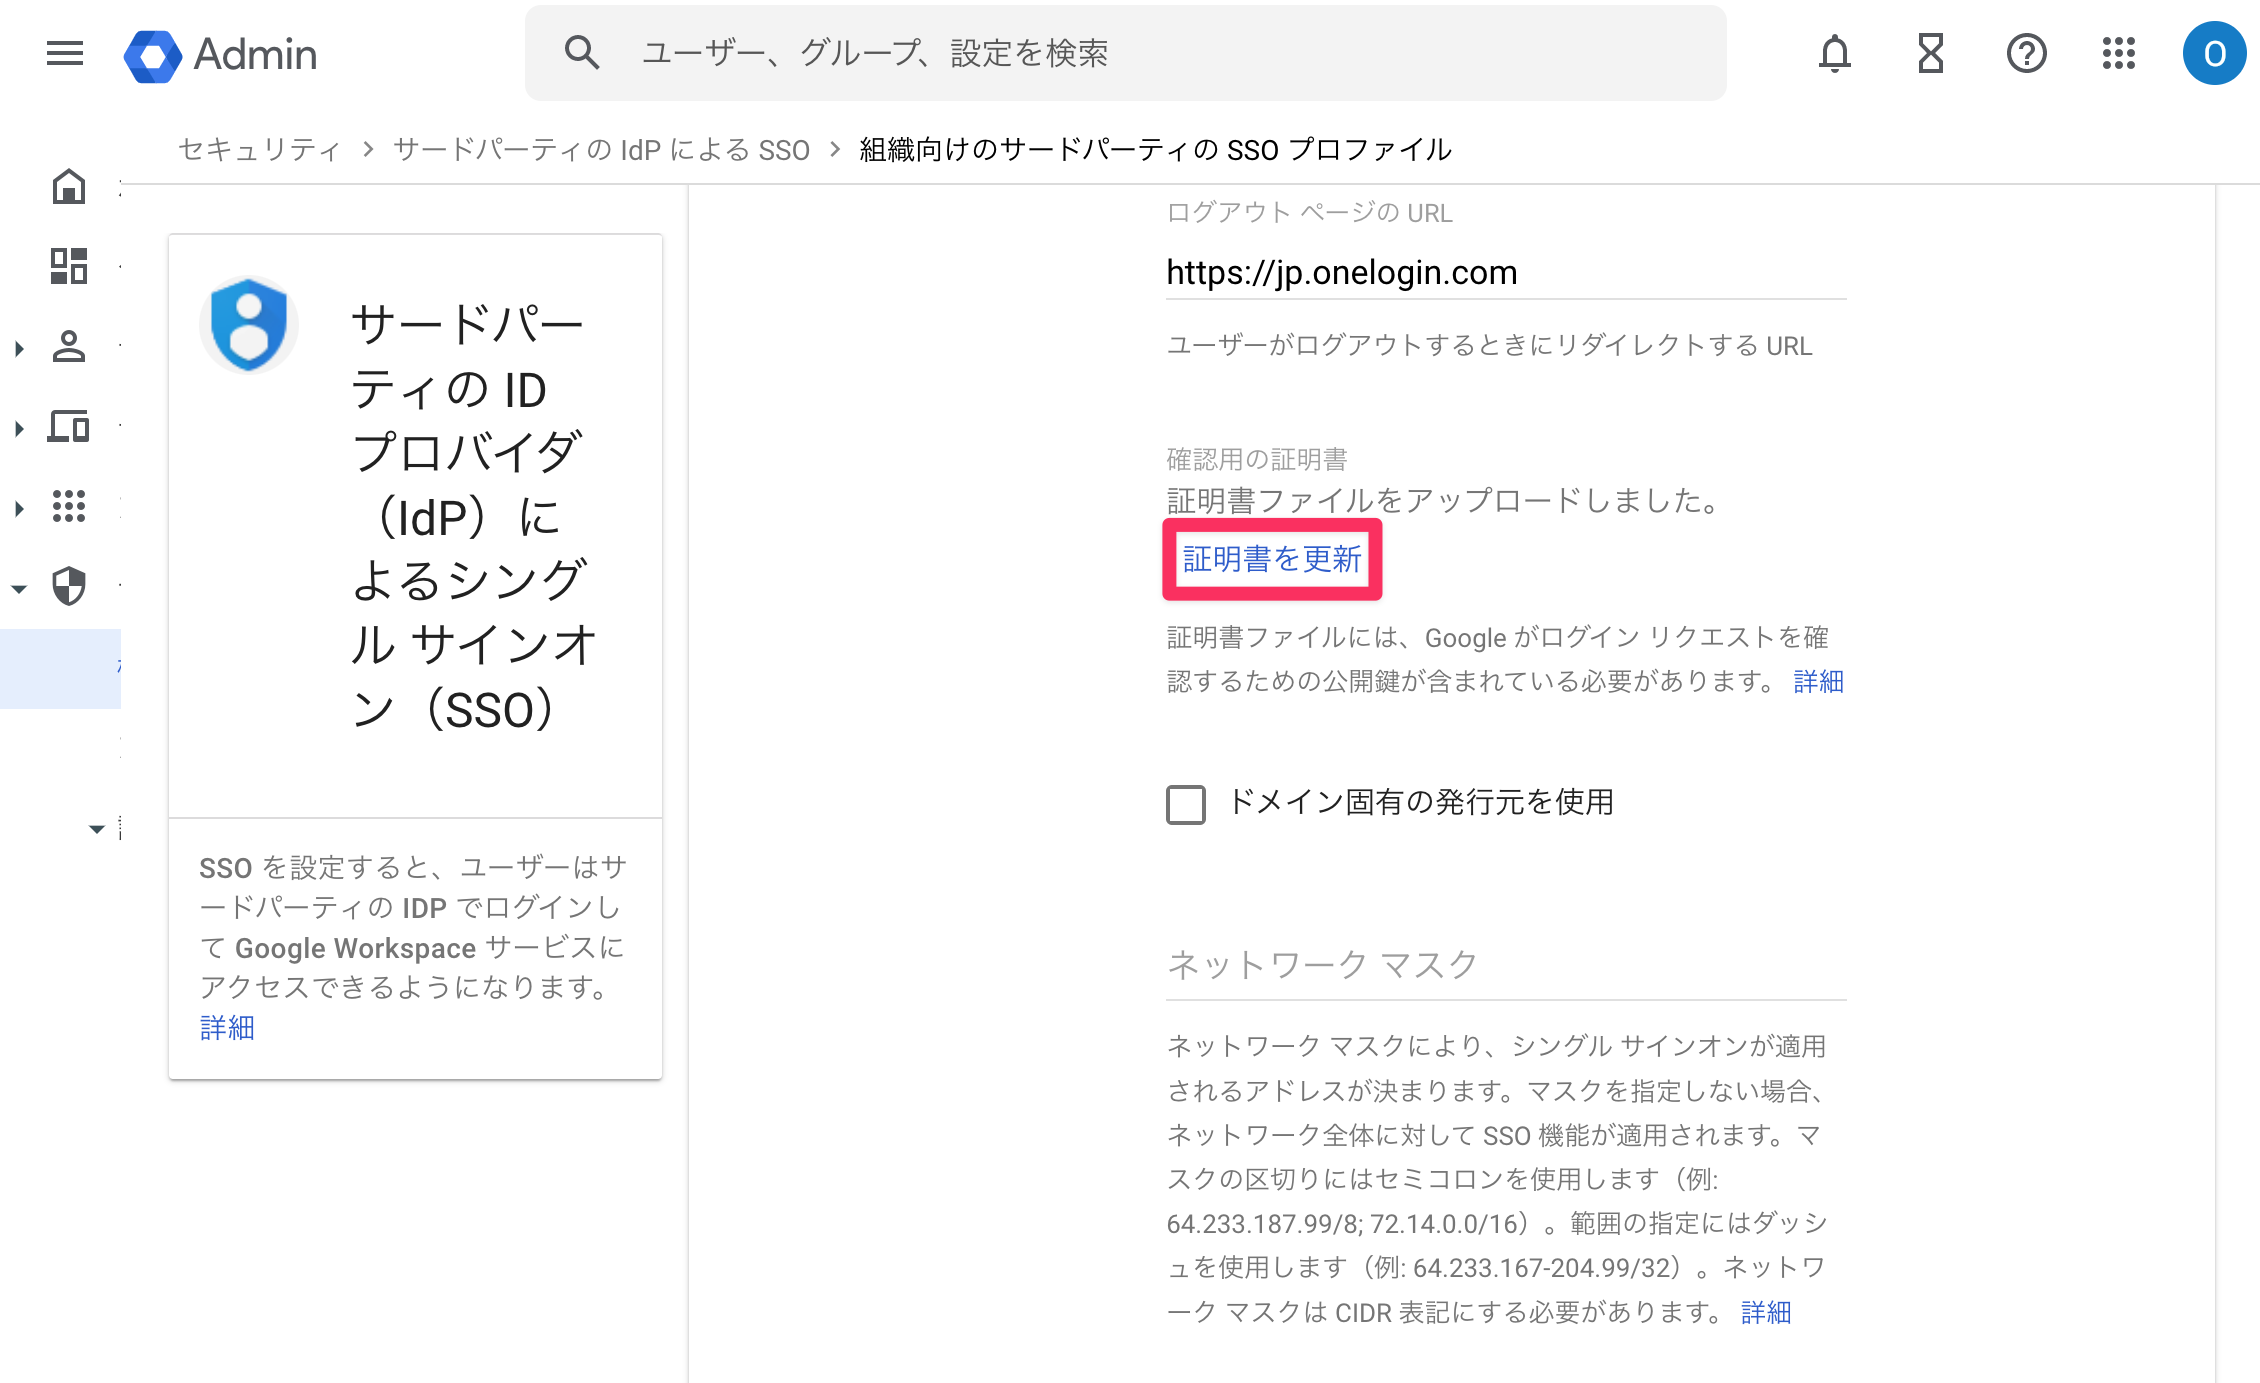The width and height of the screenshot is (2260, 1383).
Task: Click the 証明書を更新 link
Action: click(1272, 559)
